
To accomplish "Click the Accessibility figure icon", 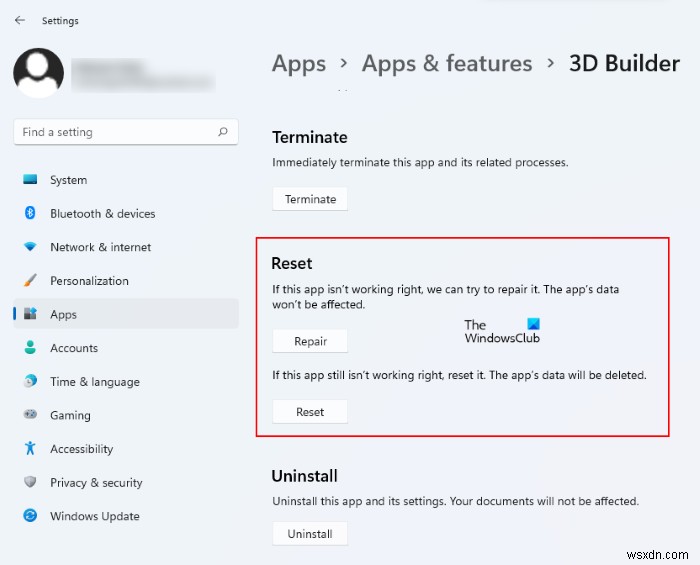I will click(x=30, y=449).
